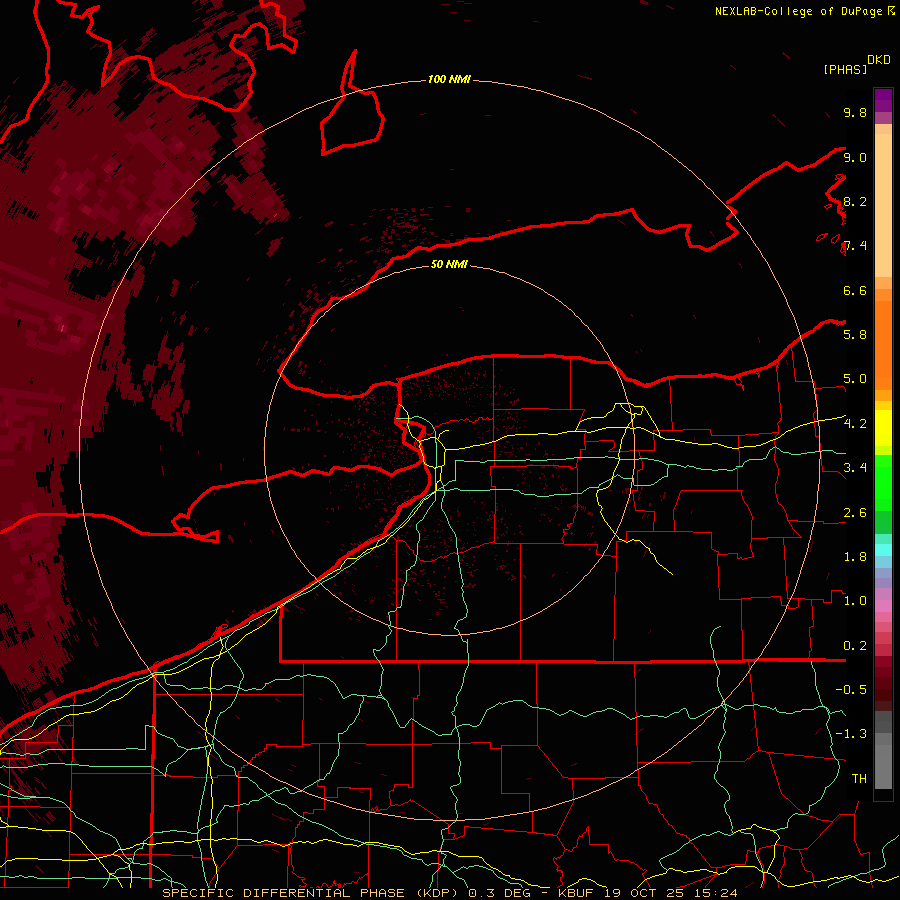Image resolution: width=900 pixels, height=900 pixels.
Task: Click the 50 NMI range ring label
Action: pyautogui.click(x=449, y=264)
